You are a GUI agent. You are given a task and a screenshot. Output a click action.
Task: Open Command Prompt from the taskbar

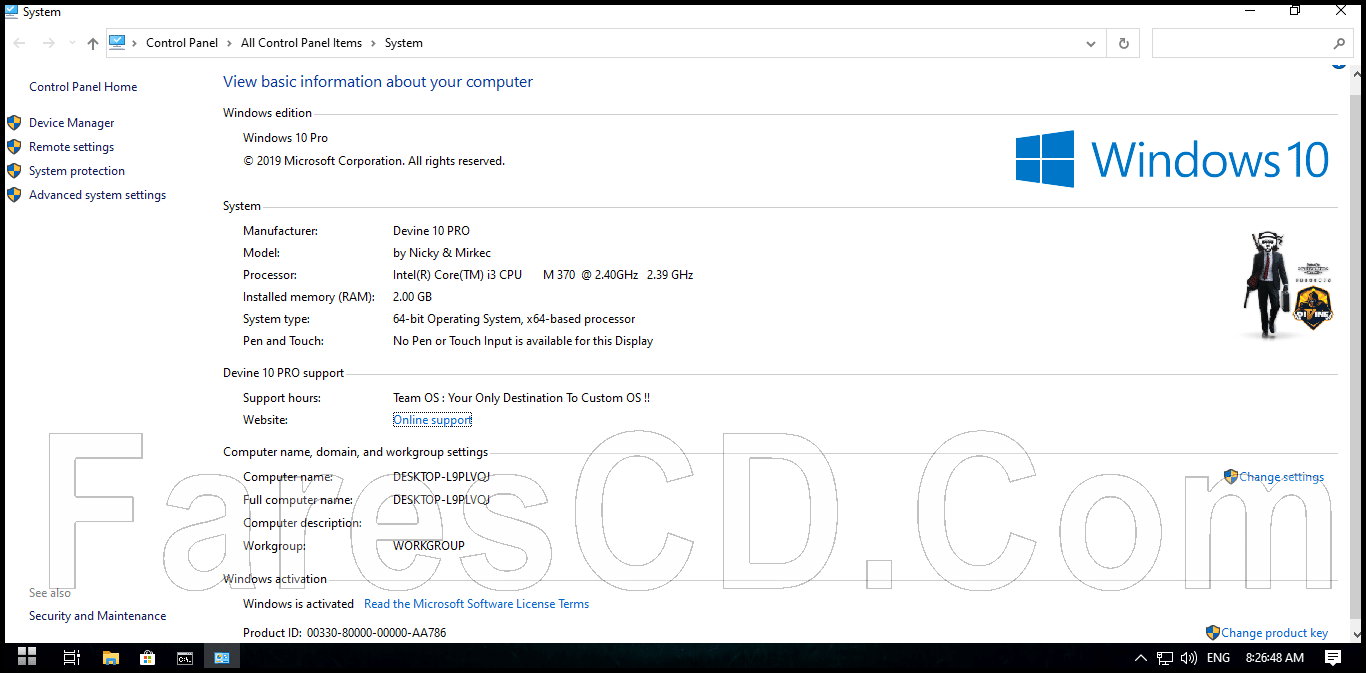point(185,657)
